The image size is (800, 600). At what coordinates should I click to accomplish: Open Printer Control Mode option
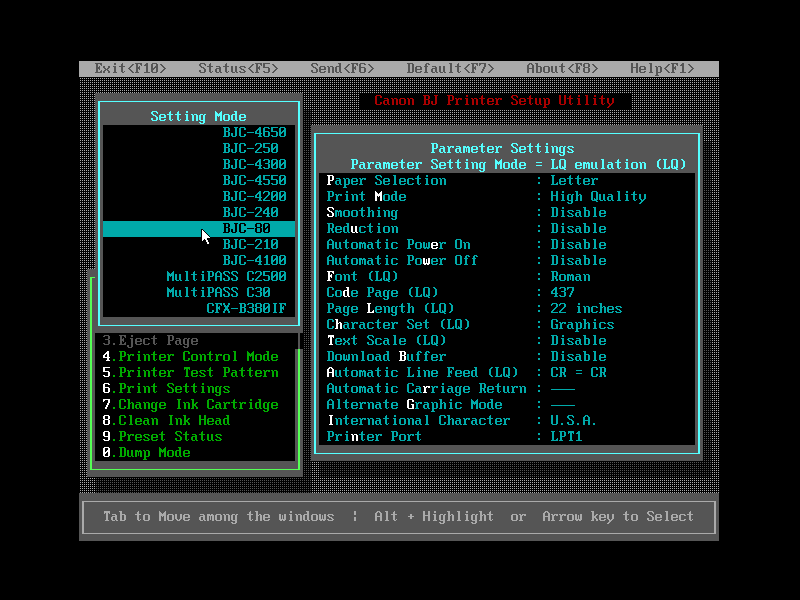tap(198, 357)
